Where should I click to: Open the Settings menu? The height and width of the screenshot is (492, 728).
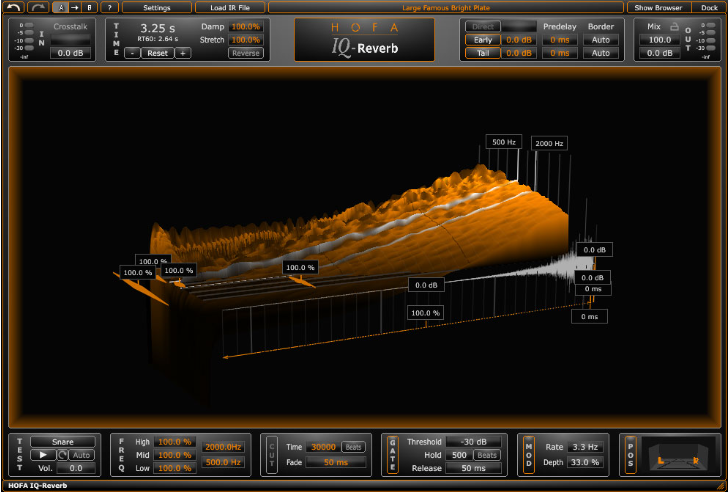click(157, 7)
